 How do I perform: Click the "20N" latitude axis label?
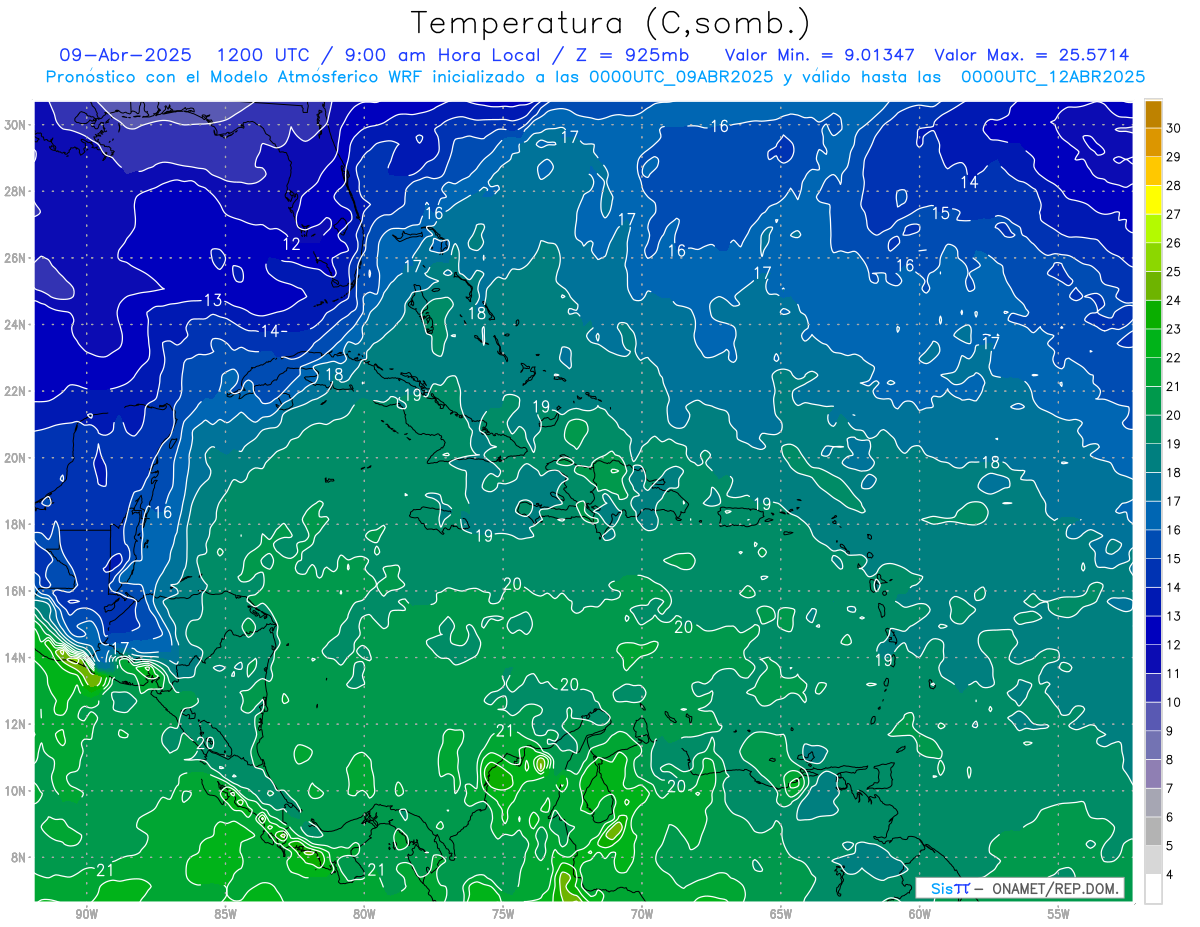[x=17, y=458]
